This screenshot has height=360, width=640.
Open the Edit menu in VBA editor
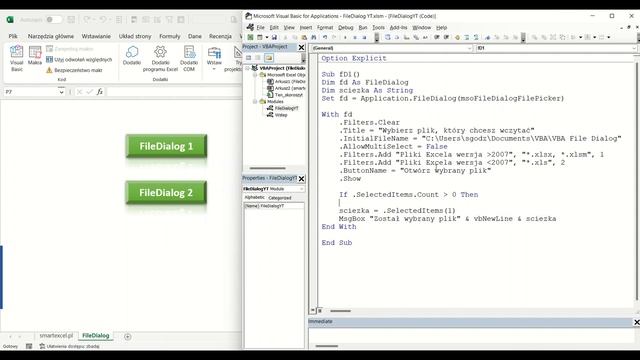[274, 28]
